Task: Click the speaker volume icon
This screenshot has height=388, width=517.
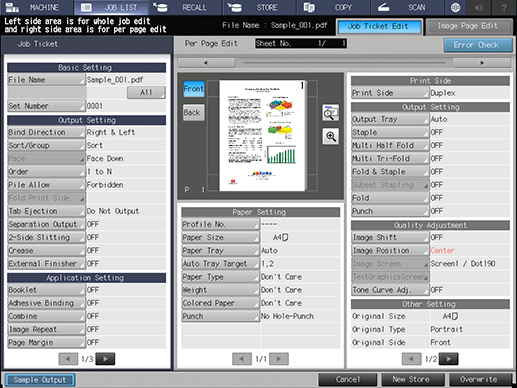Action: (479, 7)
